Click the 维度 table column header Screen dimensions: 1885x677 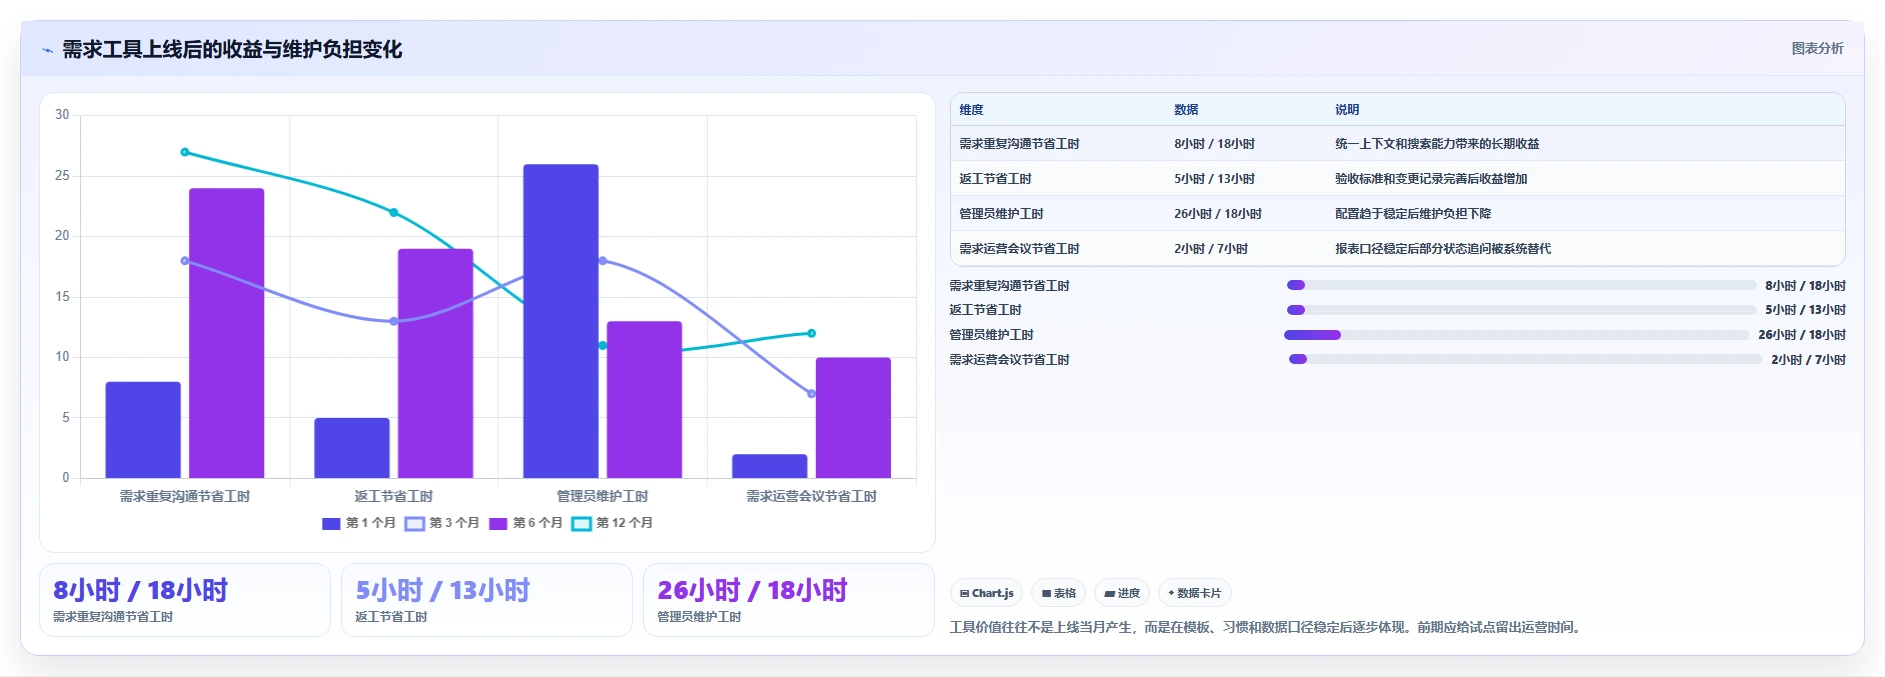coord(971,110)
